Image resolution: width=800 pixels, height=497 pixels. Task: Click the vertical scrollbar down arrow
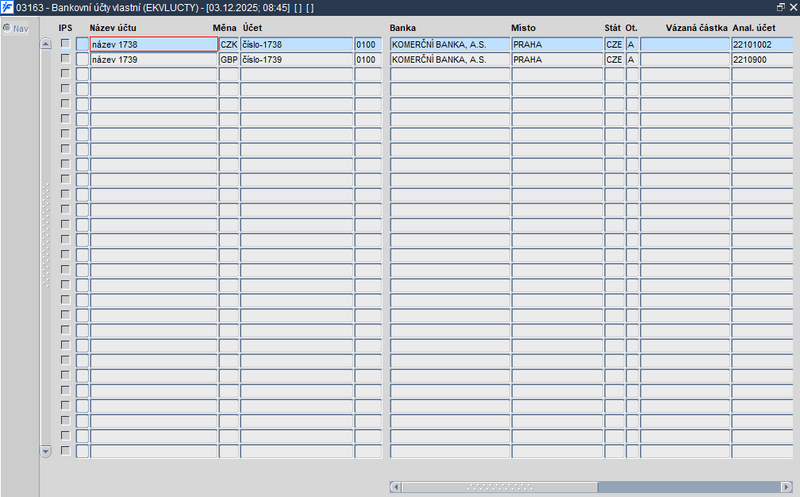46,451
